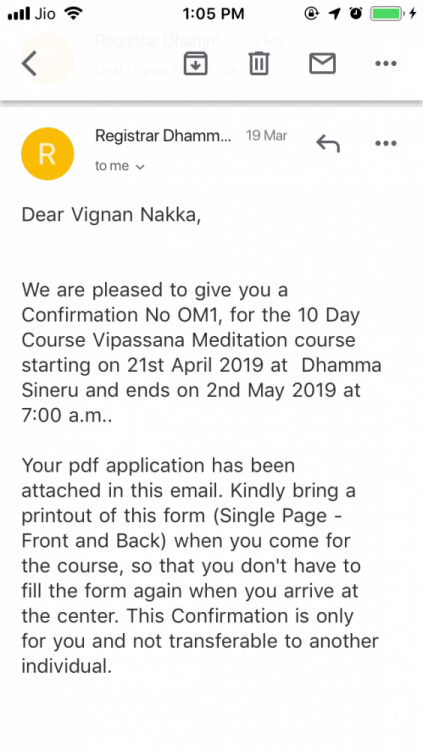Screen dimensions: 423x750
Task: Open sender name Registrar Dhamm...
Action: [x=163, y=136]
